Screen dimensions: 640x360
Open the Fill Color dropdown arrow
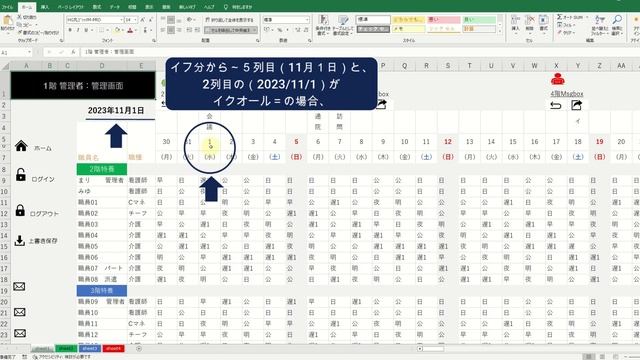123,30
